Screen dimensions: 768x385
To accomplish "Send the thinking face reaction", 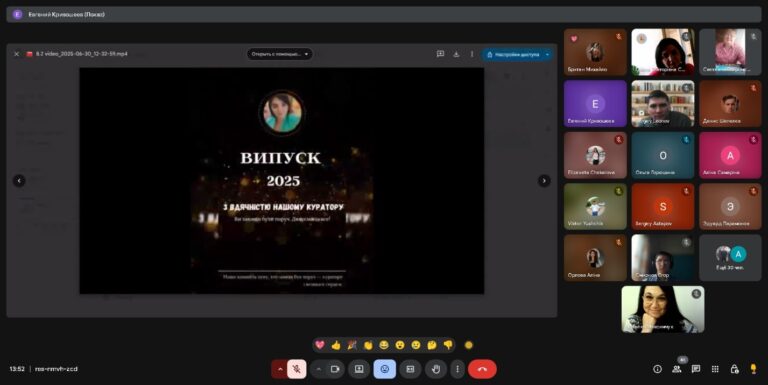I will coord(432,345).
